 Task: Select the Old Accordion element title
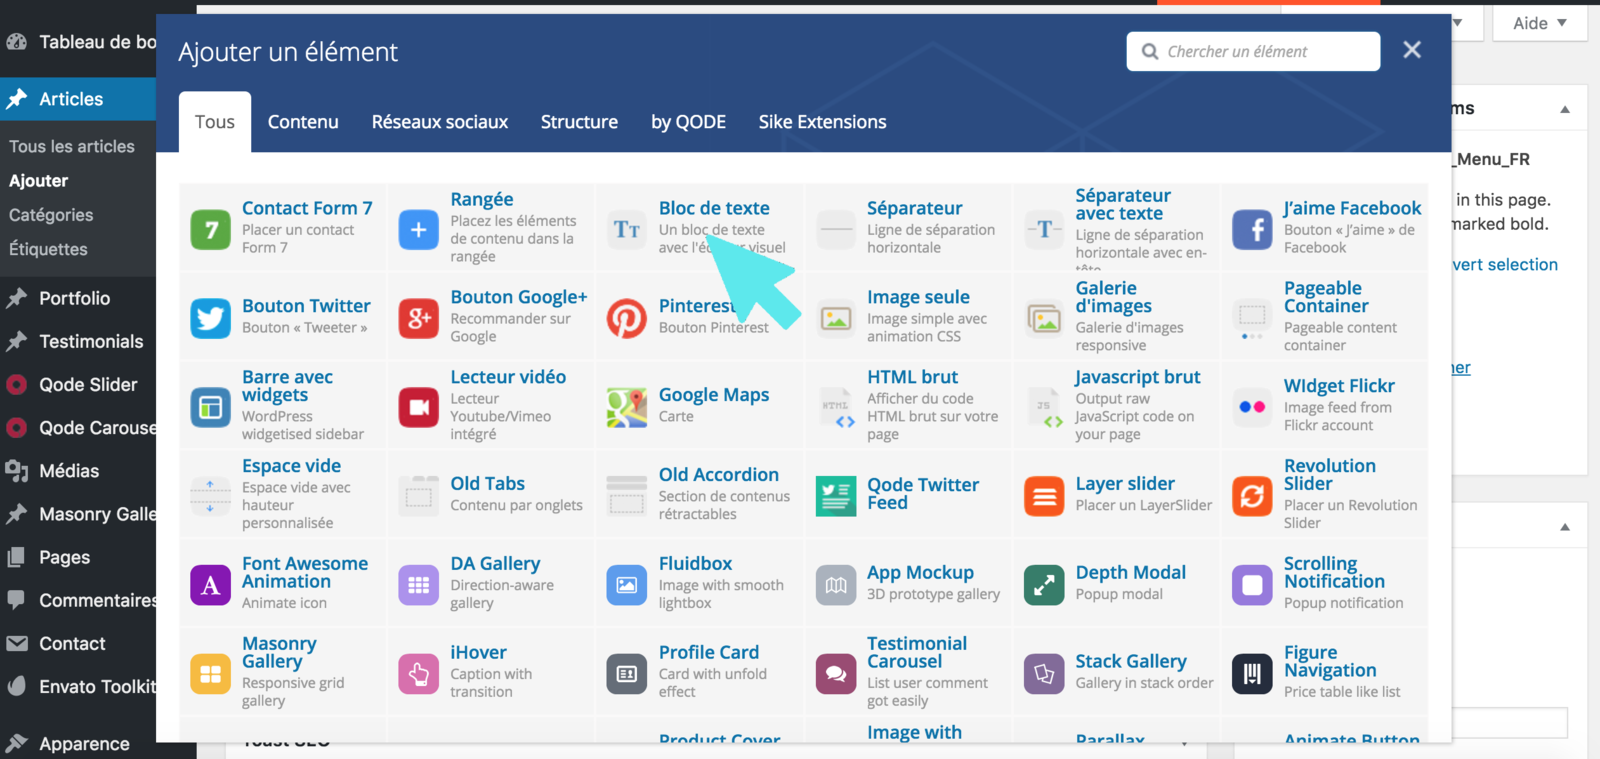tap(718, 475)
